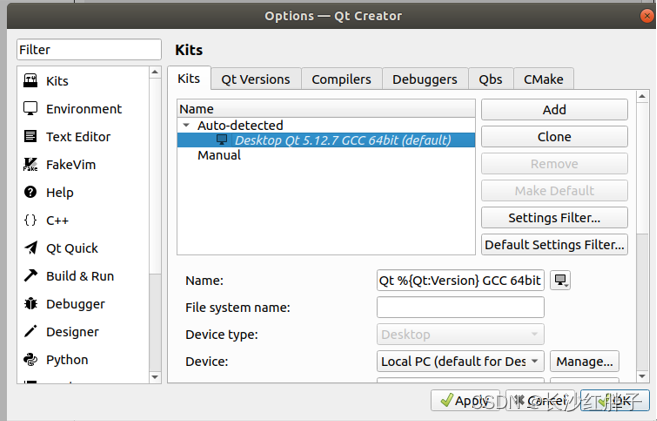Click the File system name input field
The height and width of the screenshot is (421, 657).
pyautogui.click(x=461, y=308)
